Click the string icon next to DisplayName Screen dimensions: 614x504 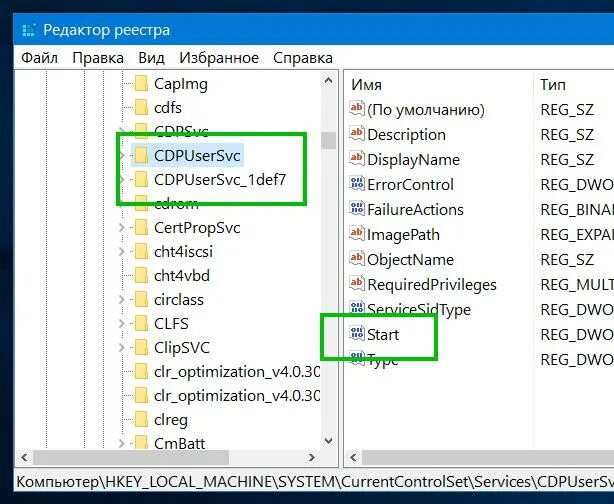pos(357,159)
